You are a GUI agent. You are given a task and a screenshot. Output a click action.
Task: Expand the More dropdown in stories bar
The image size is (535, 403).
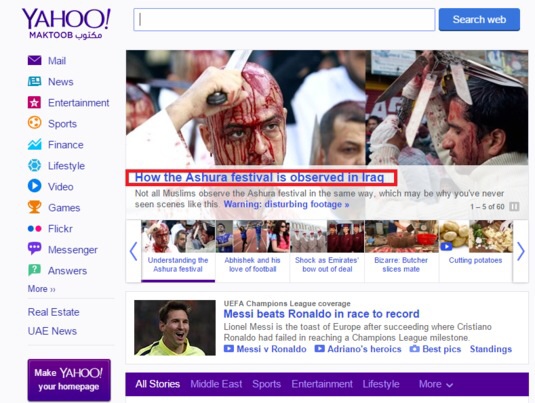click(x=436, y=384)
